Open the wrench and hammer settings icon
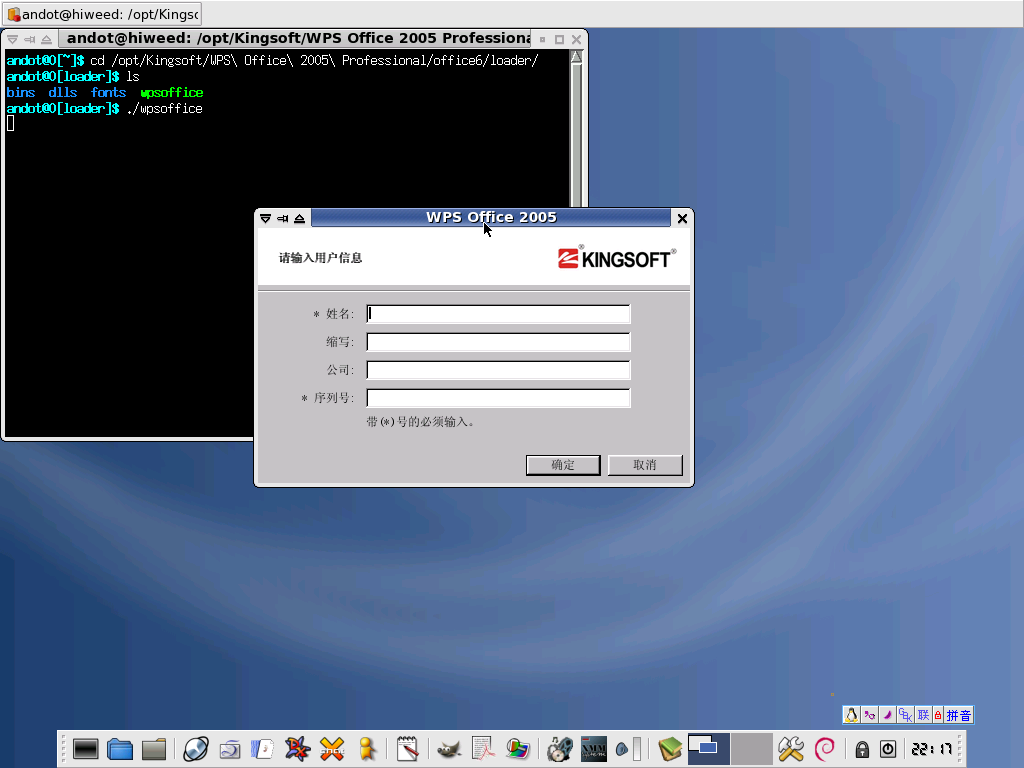The image size is (1024, 768). click(x=790, y=749)
